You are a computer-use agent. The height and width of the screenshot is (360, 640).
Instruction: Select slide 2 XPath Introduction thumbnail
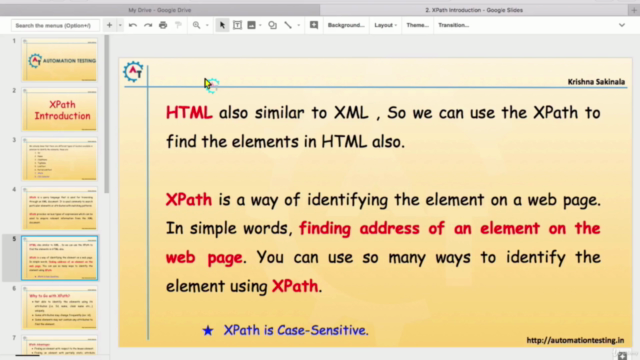(x=60, y=109)
